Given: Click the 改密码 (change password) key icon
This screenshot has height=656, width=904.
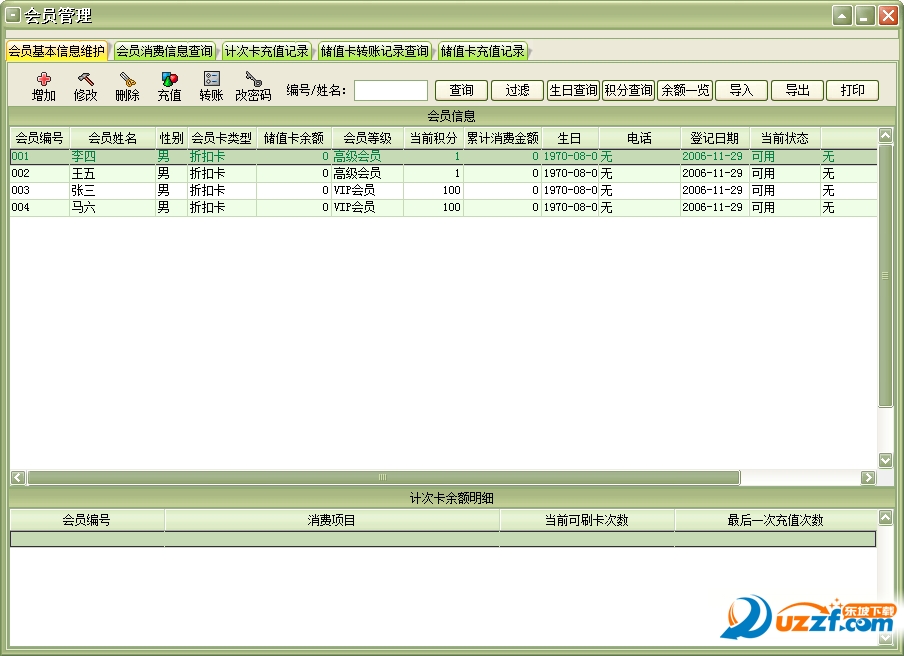Looking at the screenshot, I should click(254, 86).
